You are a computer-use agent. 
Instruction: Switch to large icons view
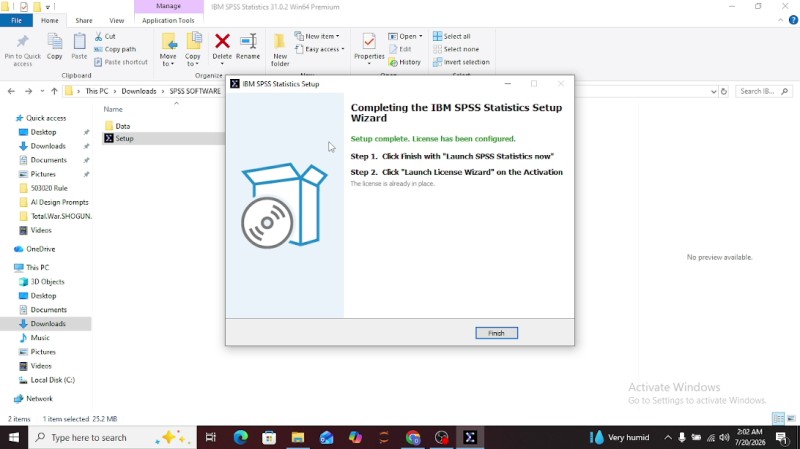[791, 418]
